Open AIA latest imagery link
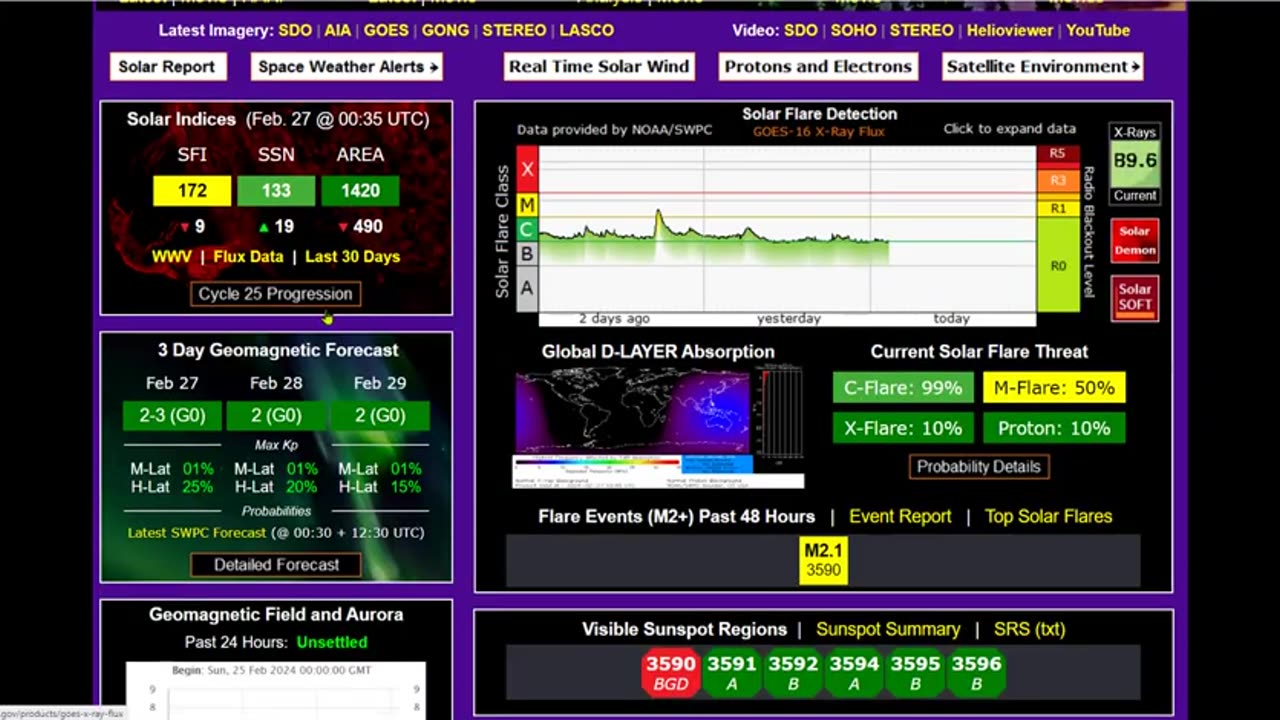This screenshot has height=720, width=1280. [338, 30]
